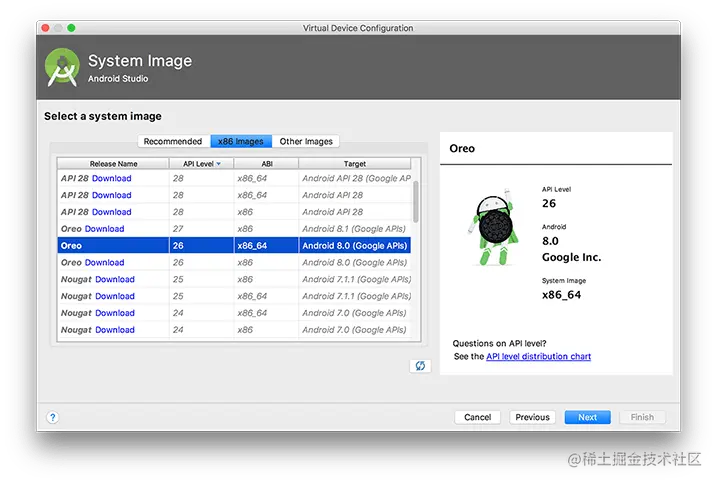The height and width of the screenshot is (483, 717).
Task: Download Nougat API 24 x86_64 image
Action: click(x=115, y=313)
